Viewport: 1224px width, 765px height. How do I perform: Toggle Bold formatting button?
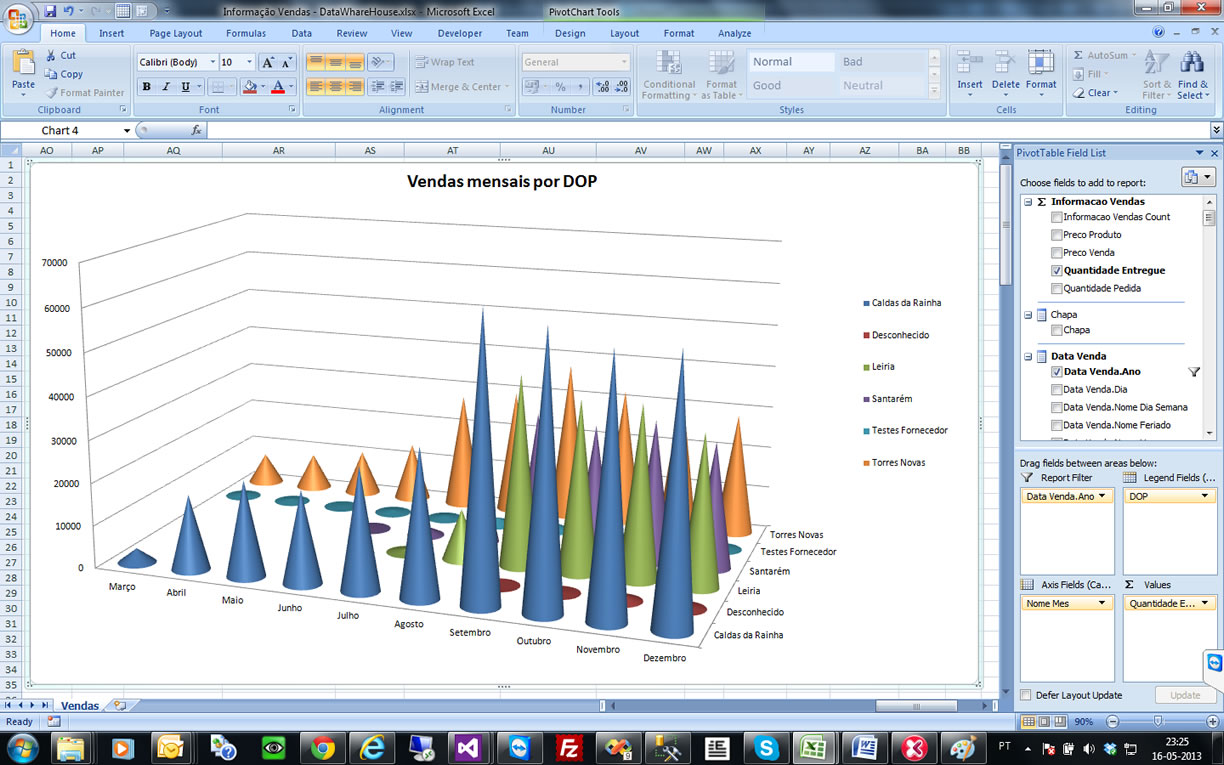(147, 87)
